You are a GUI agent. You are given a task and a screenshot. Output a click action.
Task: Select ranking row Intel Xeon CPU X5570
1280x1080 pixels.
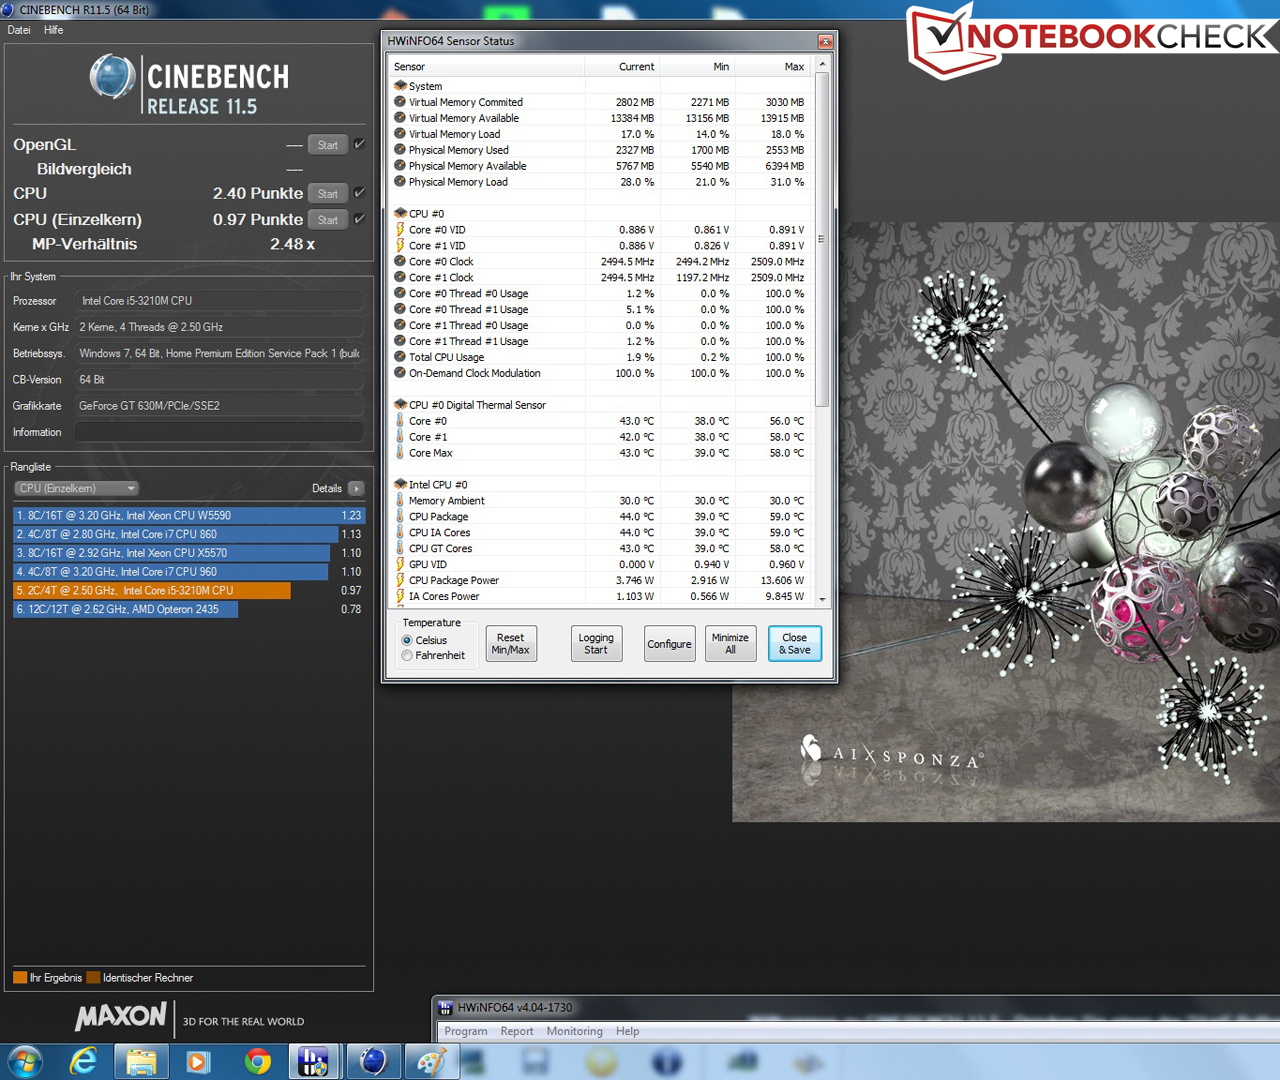pos(189,553)
